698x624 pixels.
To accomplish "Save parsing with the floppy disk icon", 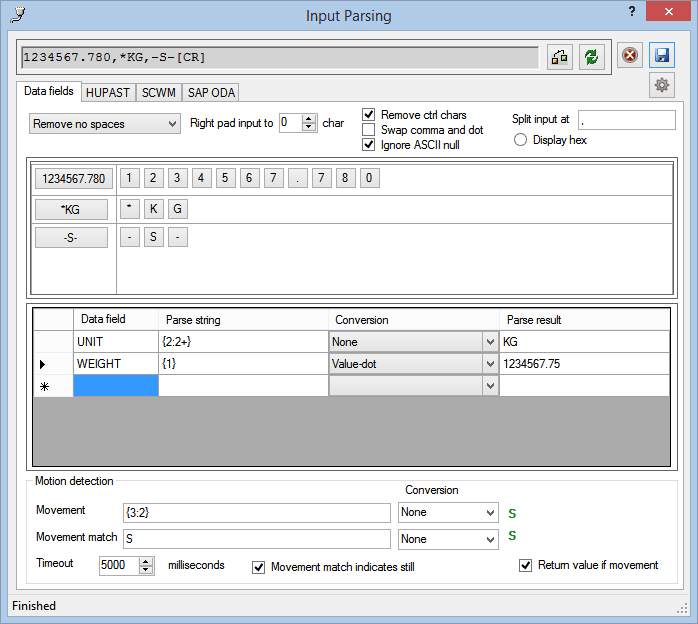I will pos(661,55).
